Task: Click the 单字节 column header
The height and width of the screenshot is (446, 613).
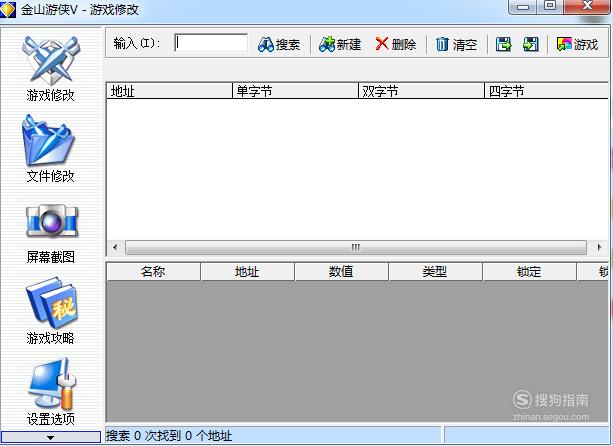Action: tap(296, 91)
